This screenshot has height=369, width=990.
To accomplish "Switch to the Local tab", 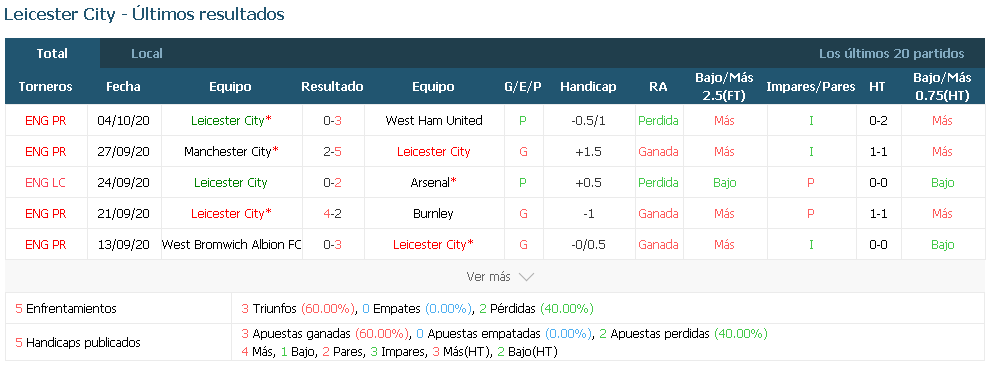I will 146,54.
